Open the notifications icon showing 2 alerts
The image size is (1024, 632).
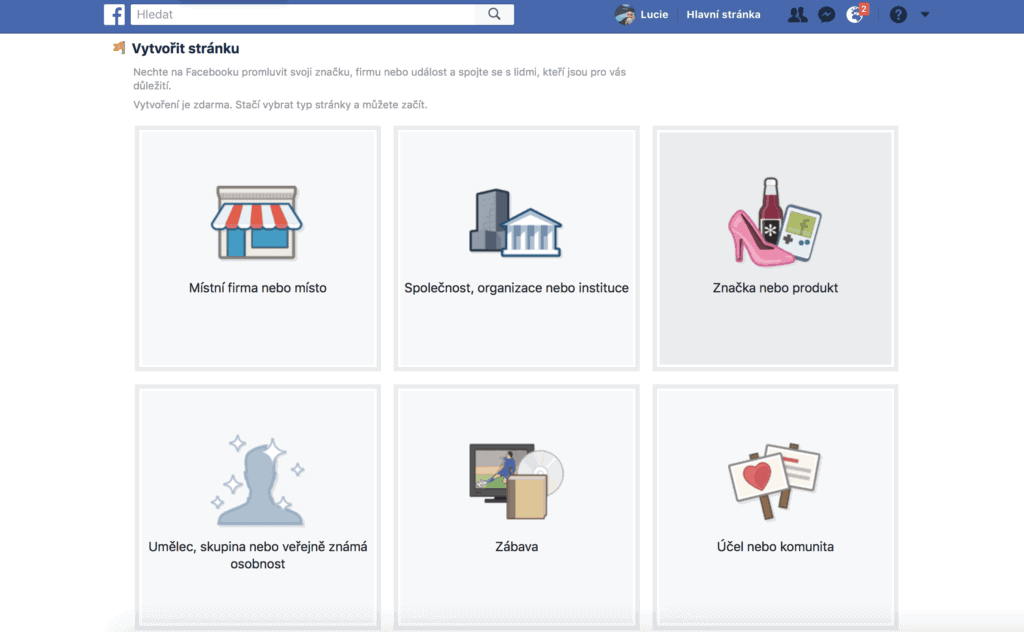[855, 14]
